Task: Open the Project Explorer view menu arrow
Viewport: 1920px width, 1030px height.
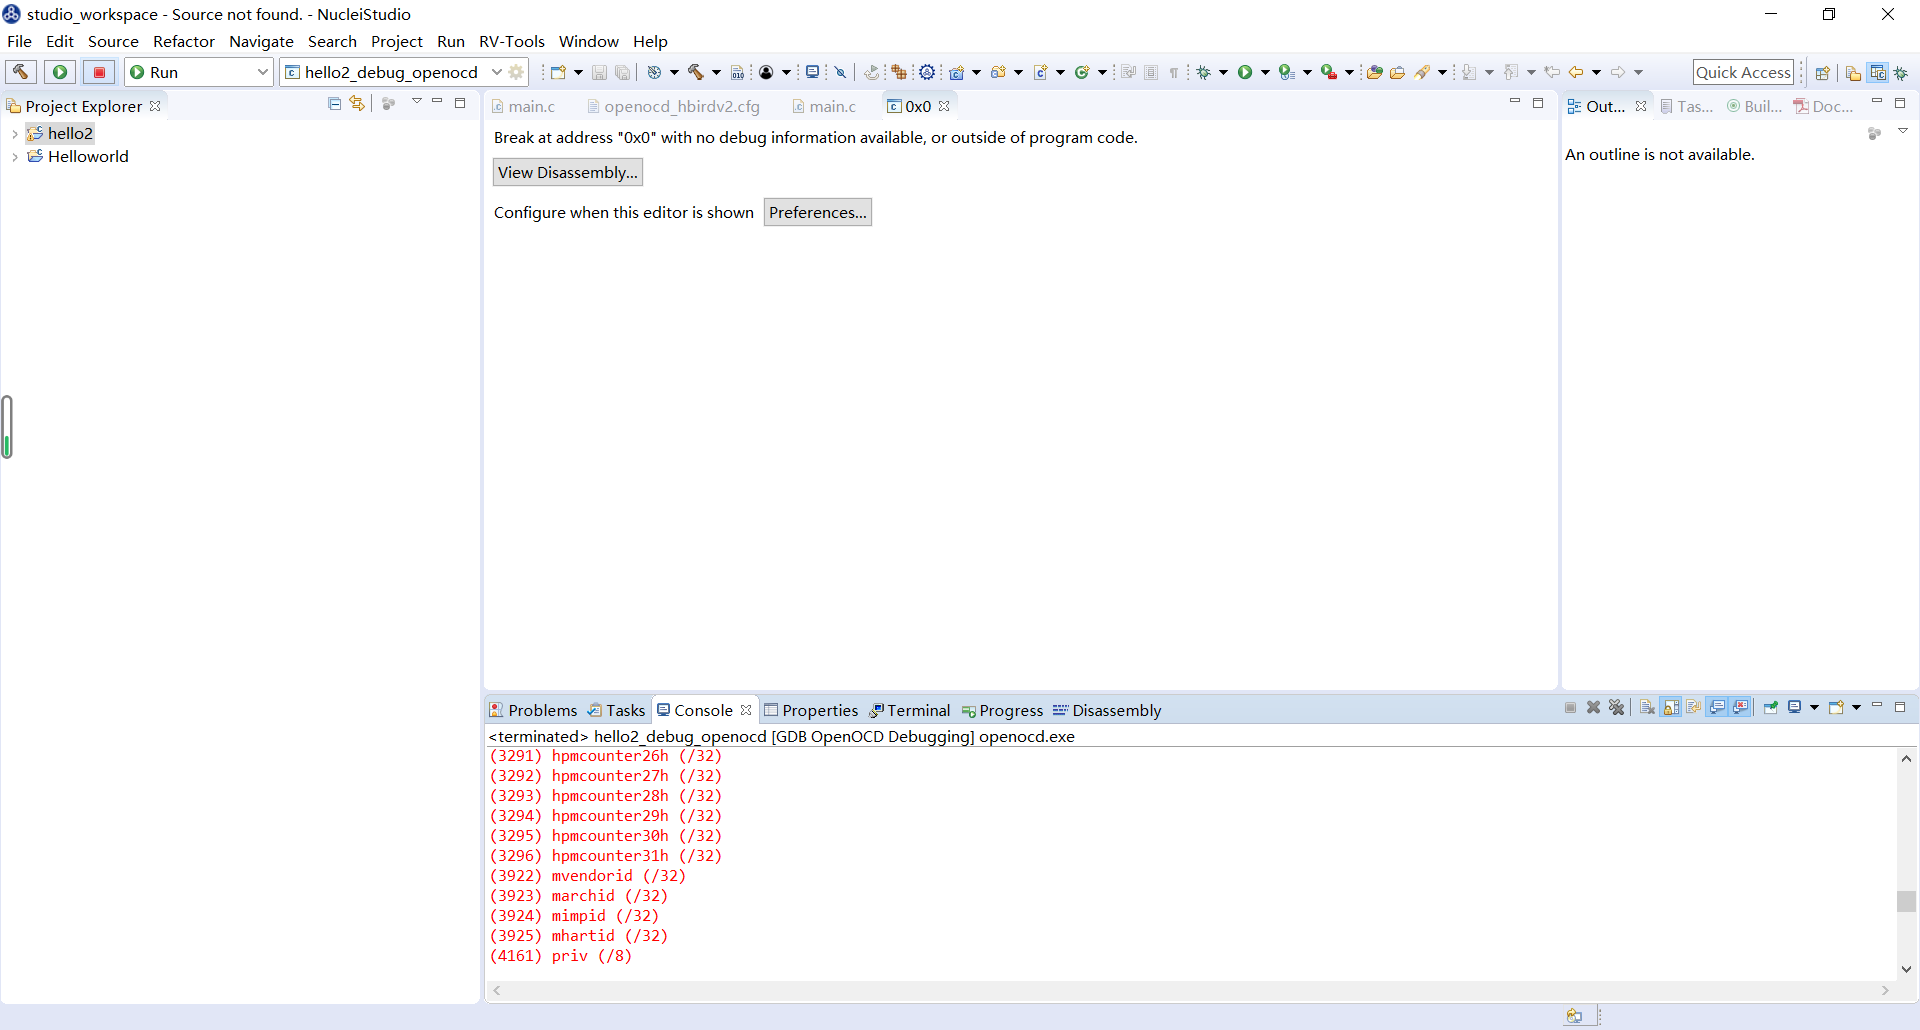Action: click(416, 102)
